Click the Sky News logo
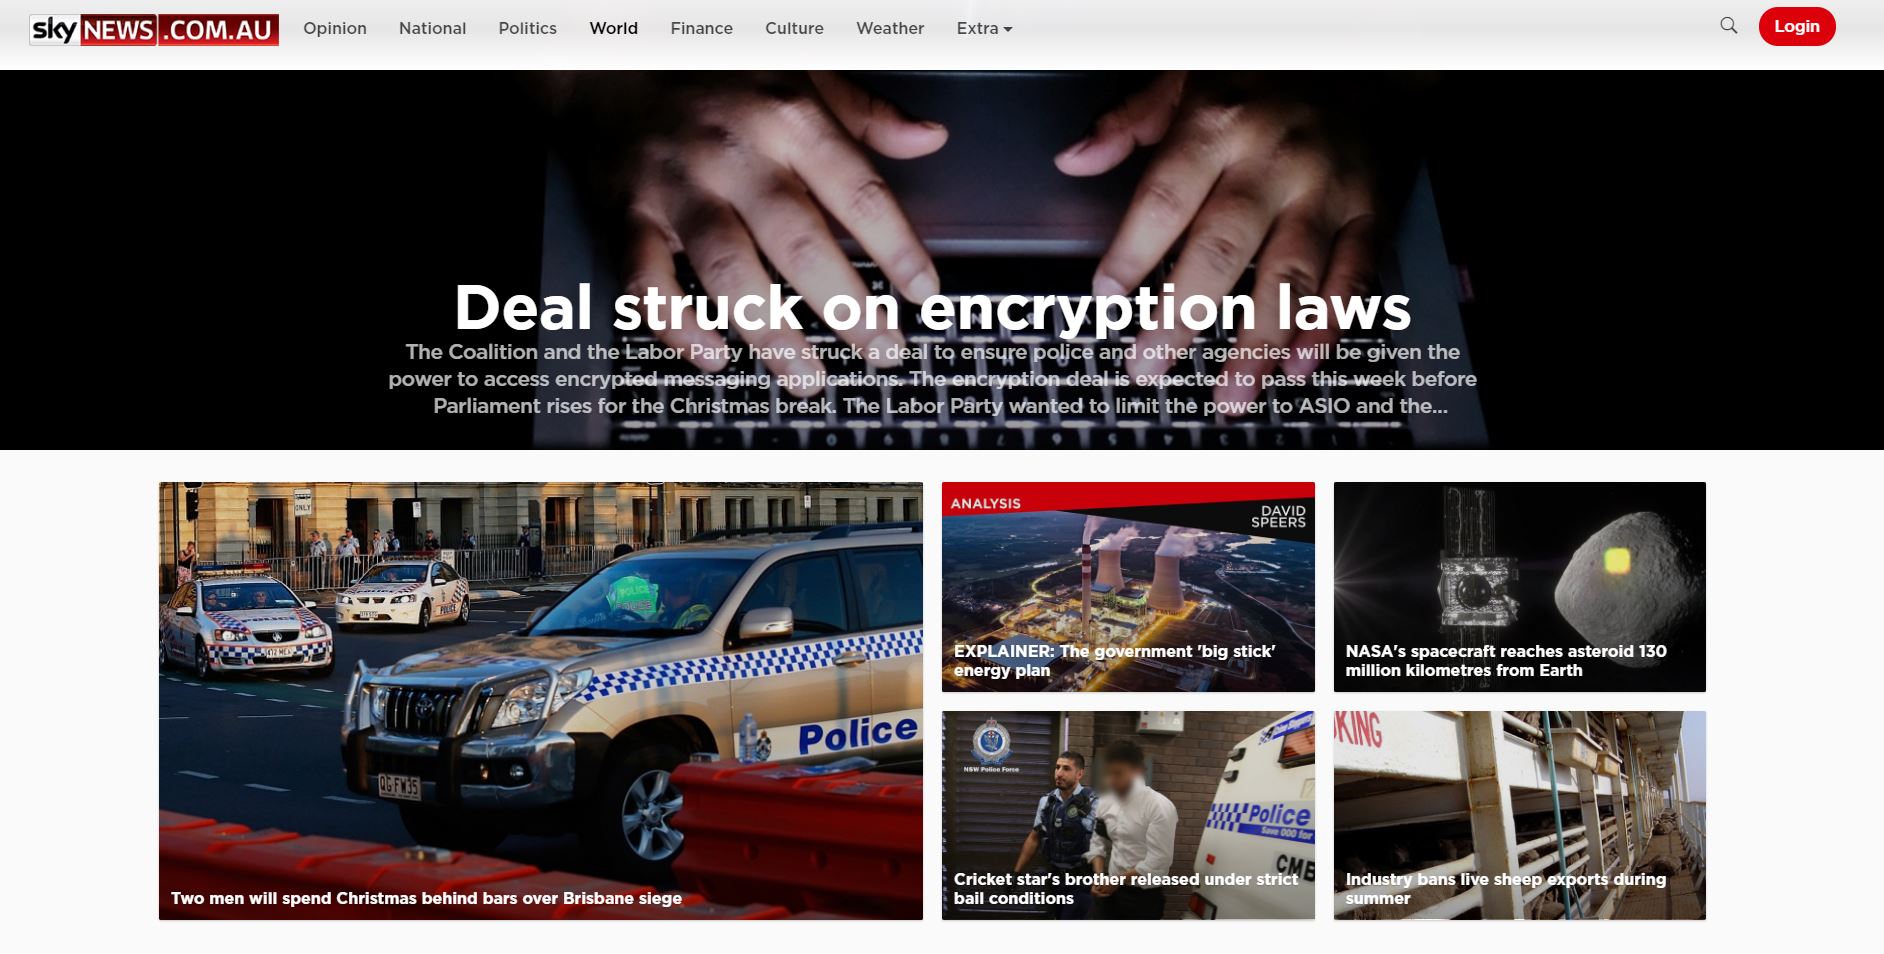This screenshot has width=1884, height=954. tap(154, 29)
